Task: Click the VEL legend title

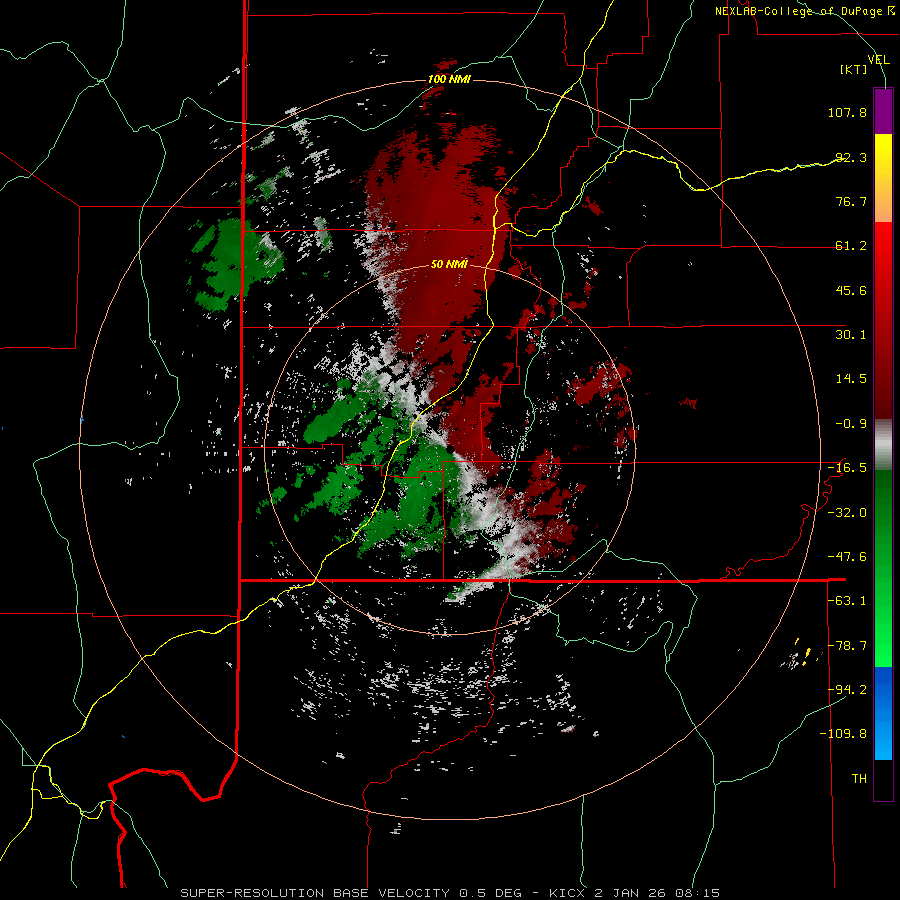Action: tap(878, 59)
